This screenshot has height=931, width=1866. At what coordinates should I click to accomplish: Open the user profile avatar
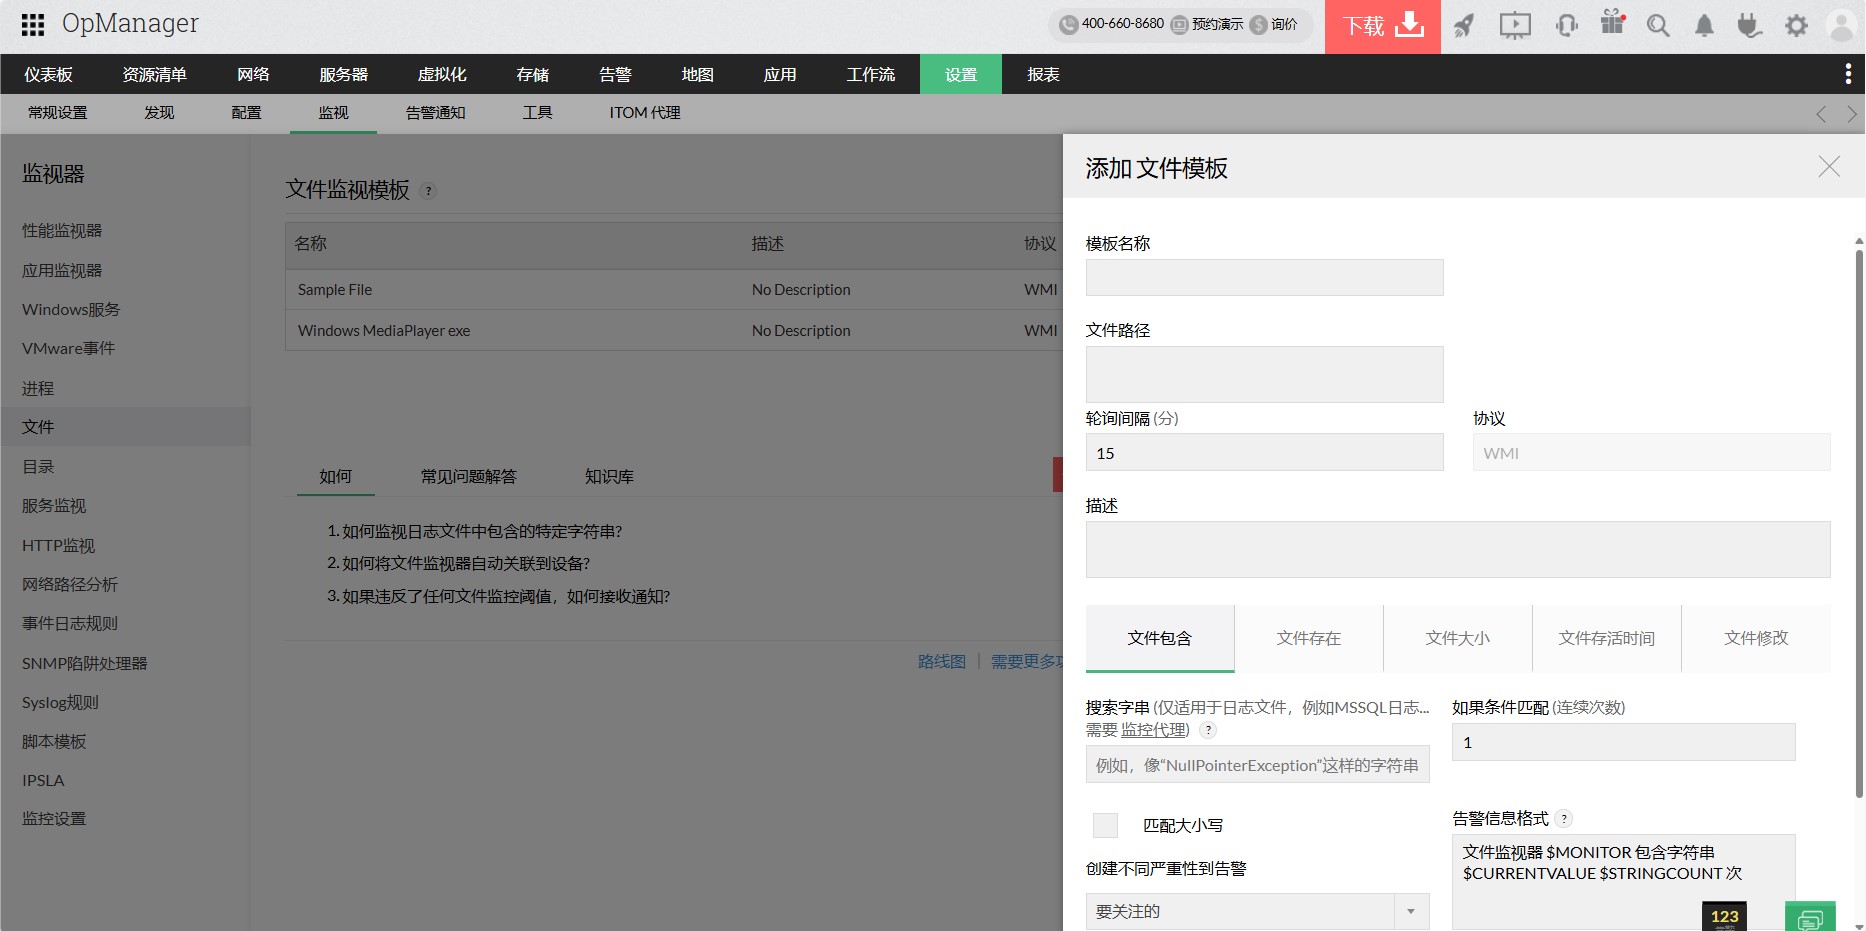[x=1841, y=25]
